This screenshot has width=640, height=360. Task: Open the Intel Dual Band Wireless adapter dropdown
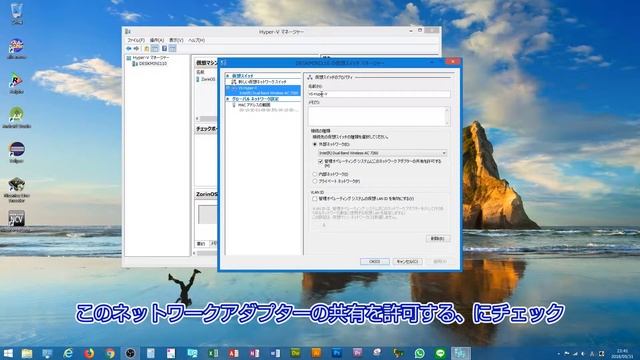[x=382, y=153]
